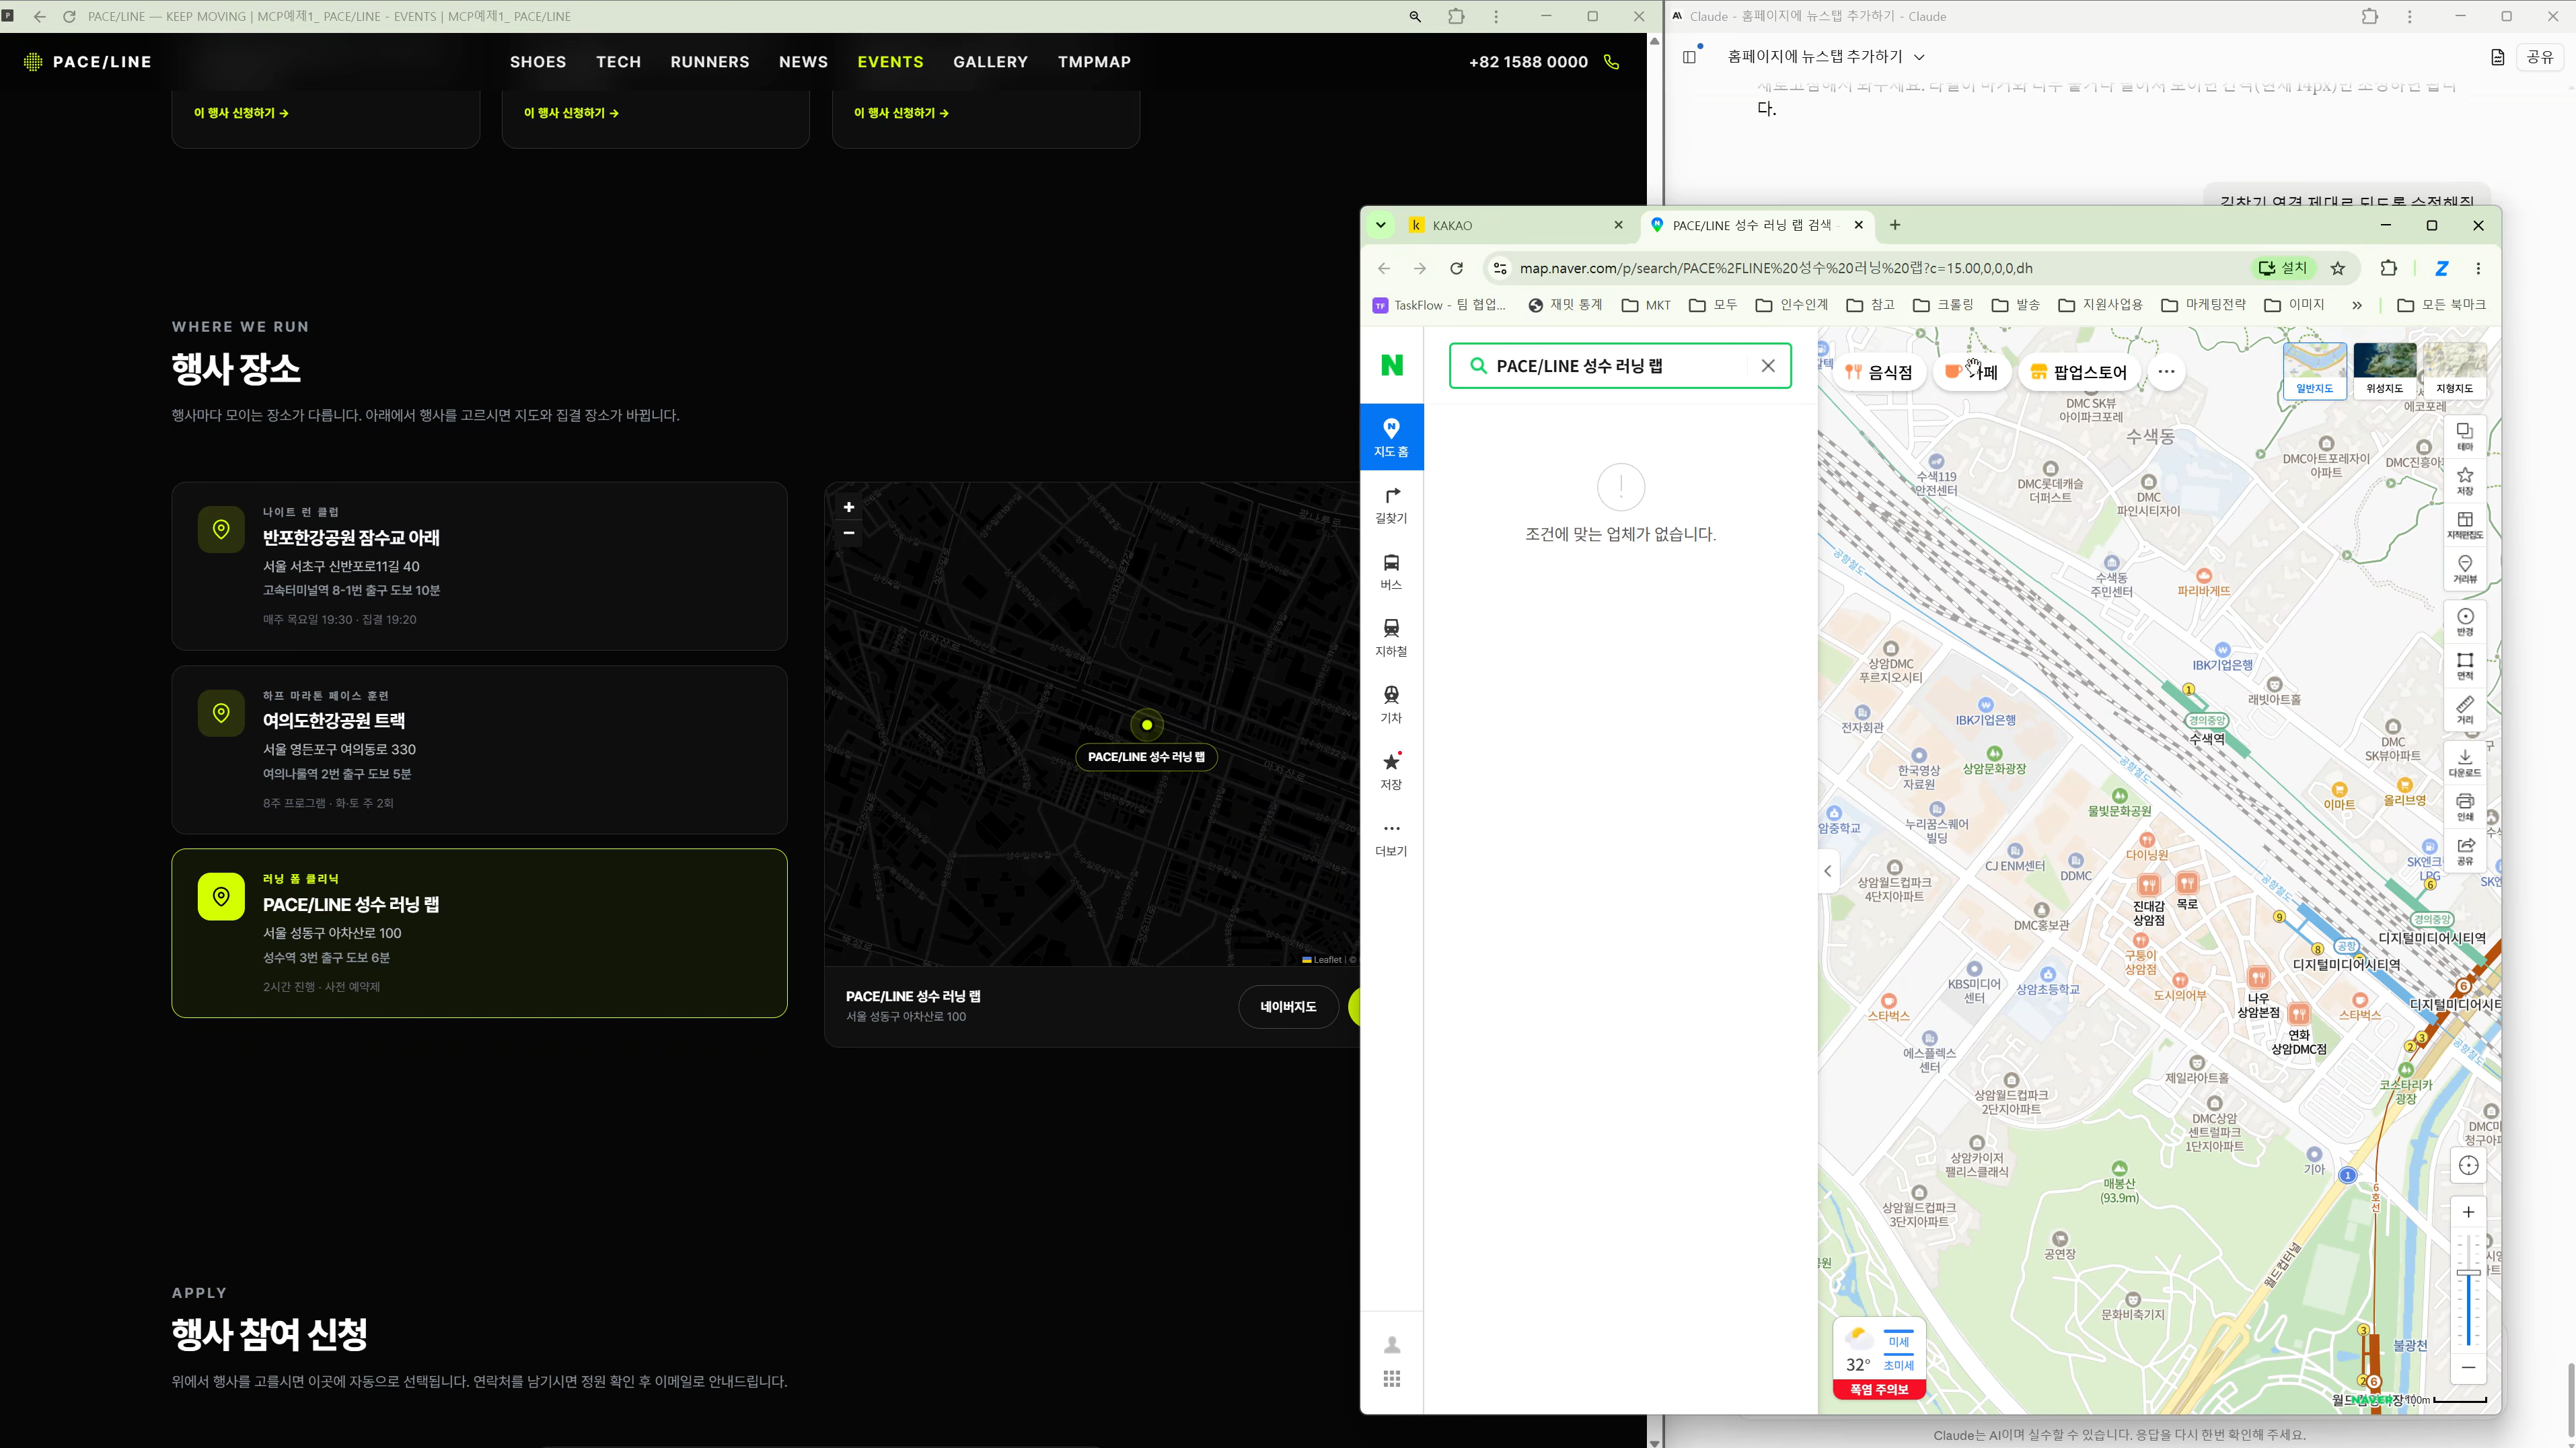Collapse Naver search panel with arrow
Screen dimensions: 2576x1448
tap(1828, 871)
